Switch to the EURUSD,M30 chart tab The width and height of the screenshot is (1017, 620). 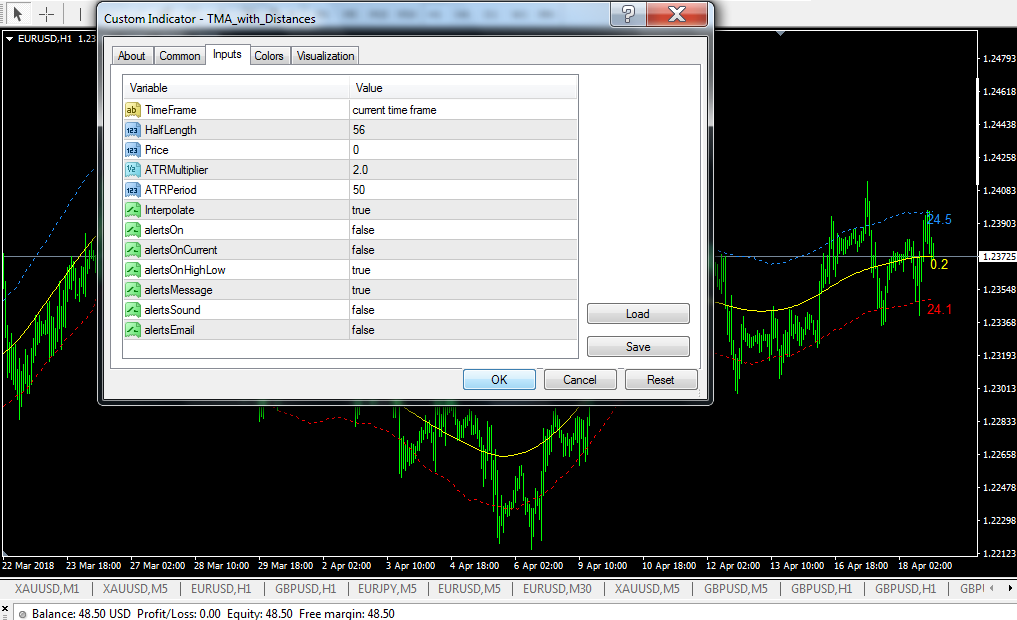pos(557,589)
